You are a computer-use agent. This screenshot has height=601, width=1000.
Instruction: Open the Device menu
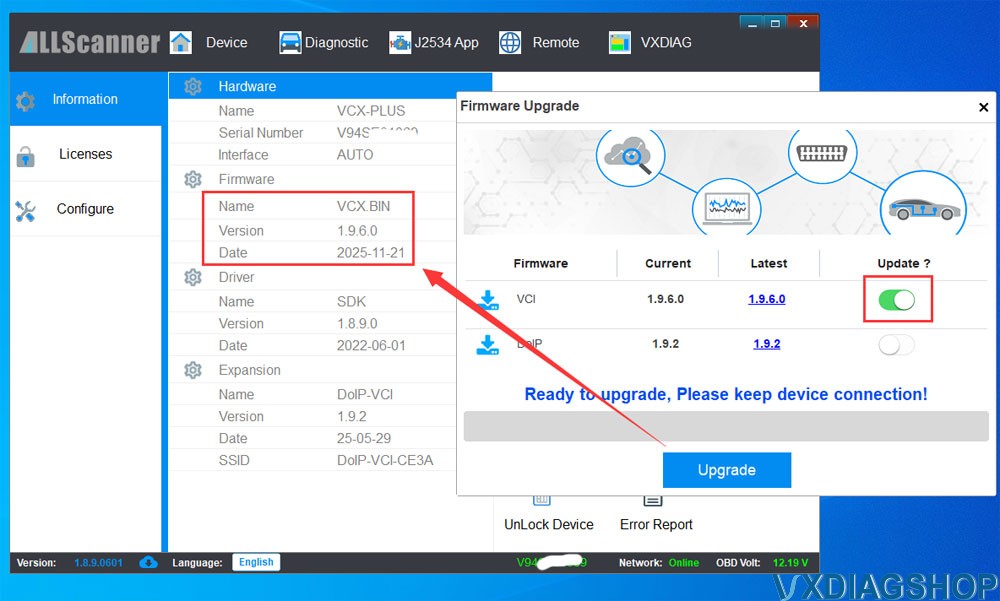click(x=226, y=43)
